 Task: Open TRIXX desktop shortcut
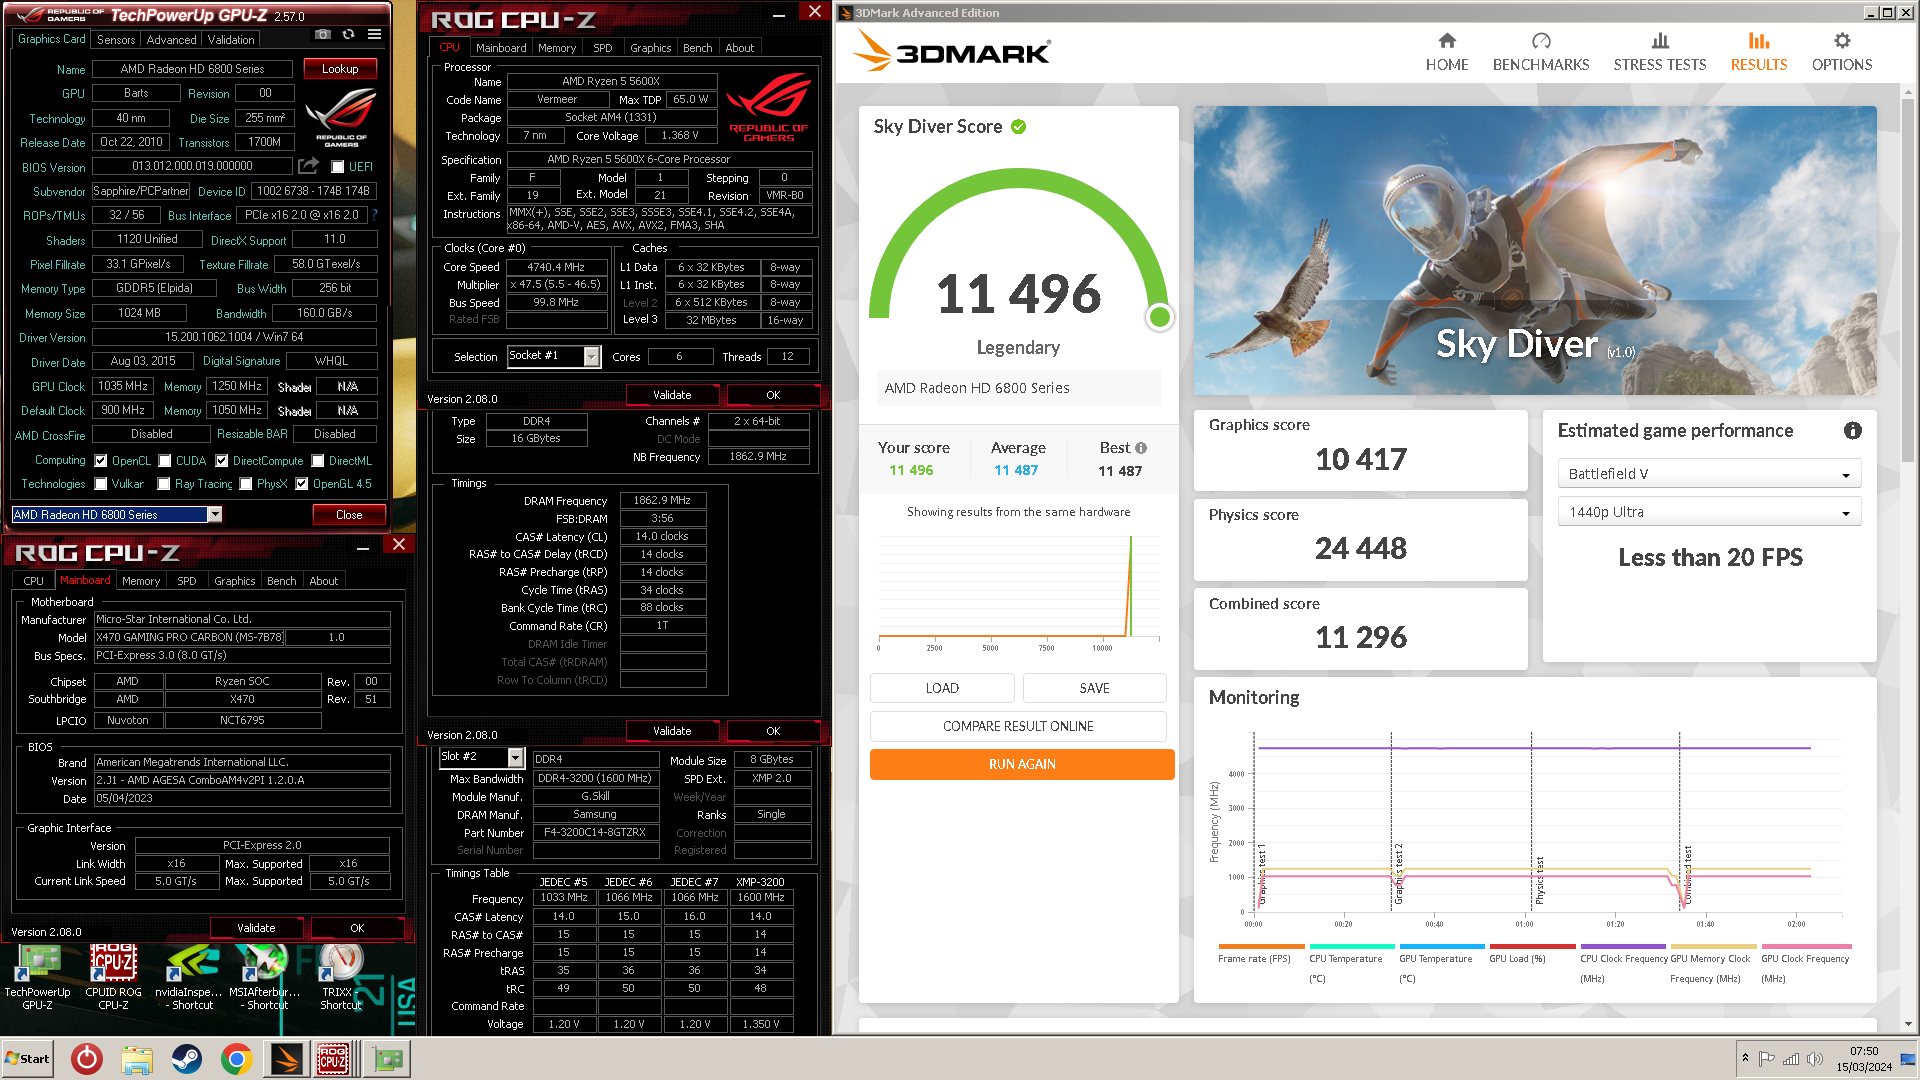point(341,977)
